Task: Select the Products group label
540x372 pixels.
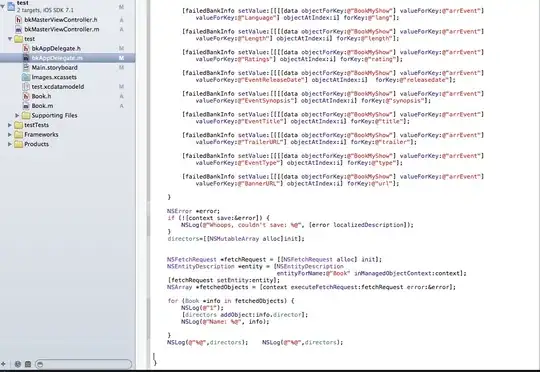Action: [x=37, y=144]
